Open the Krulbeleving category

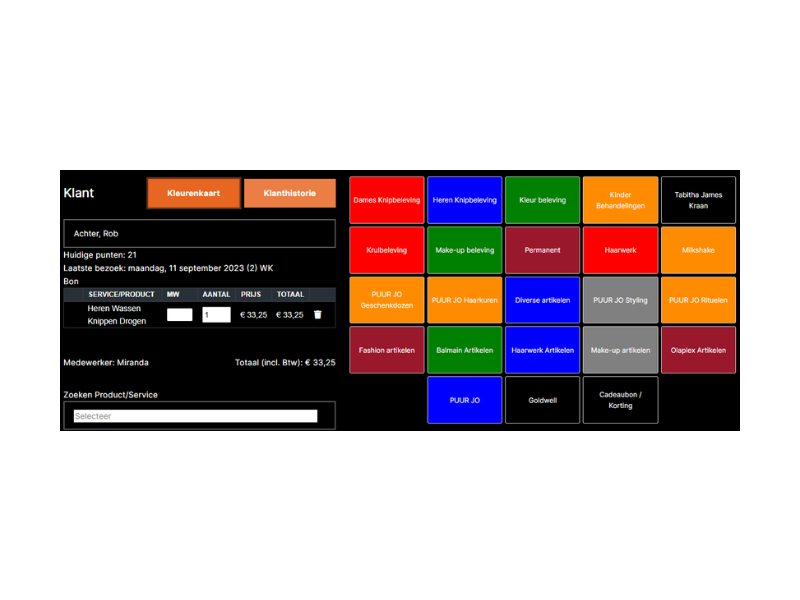pos(386,250)
